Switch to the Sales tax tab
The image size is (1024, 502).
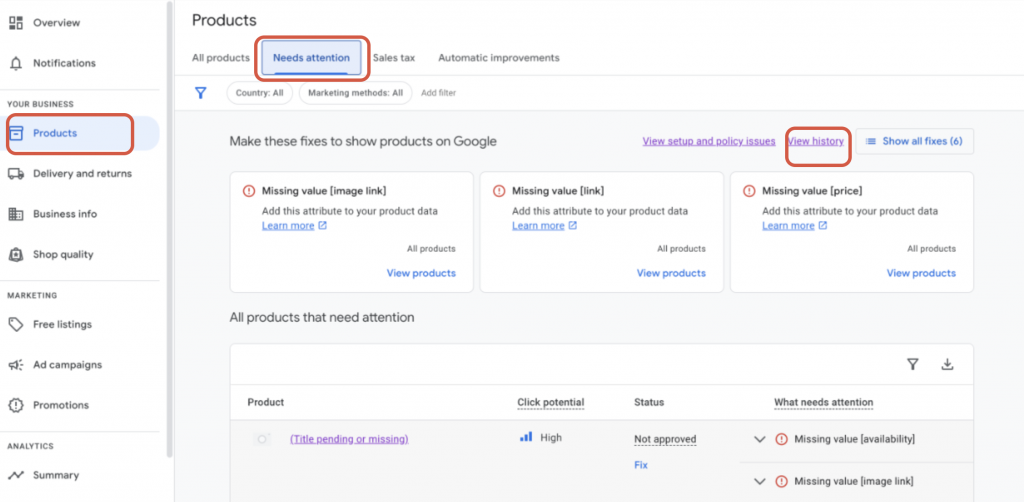393,58
